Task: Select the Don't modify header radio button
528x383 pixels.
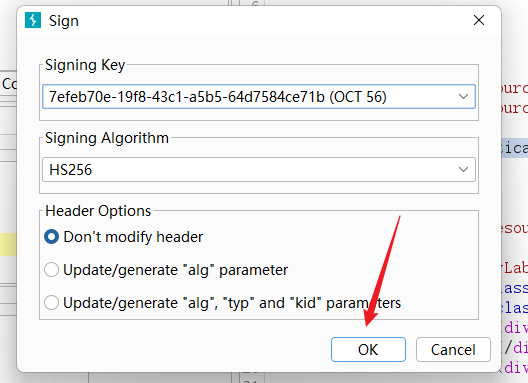Action: (x=52, y=237)
